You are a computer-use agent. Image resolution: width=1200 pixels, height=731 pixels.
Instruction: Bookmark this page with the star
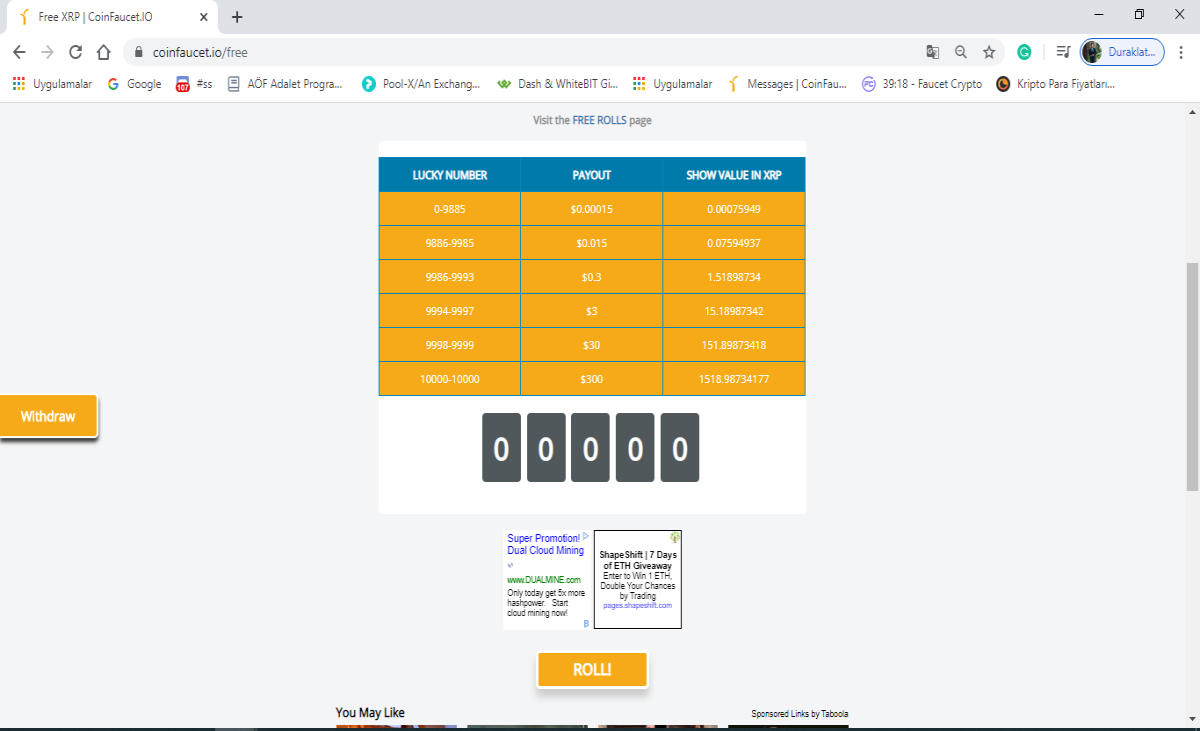coord(989,52)
